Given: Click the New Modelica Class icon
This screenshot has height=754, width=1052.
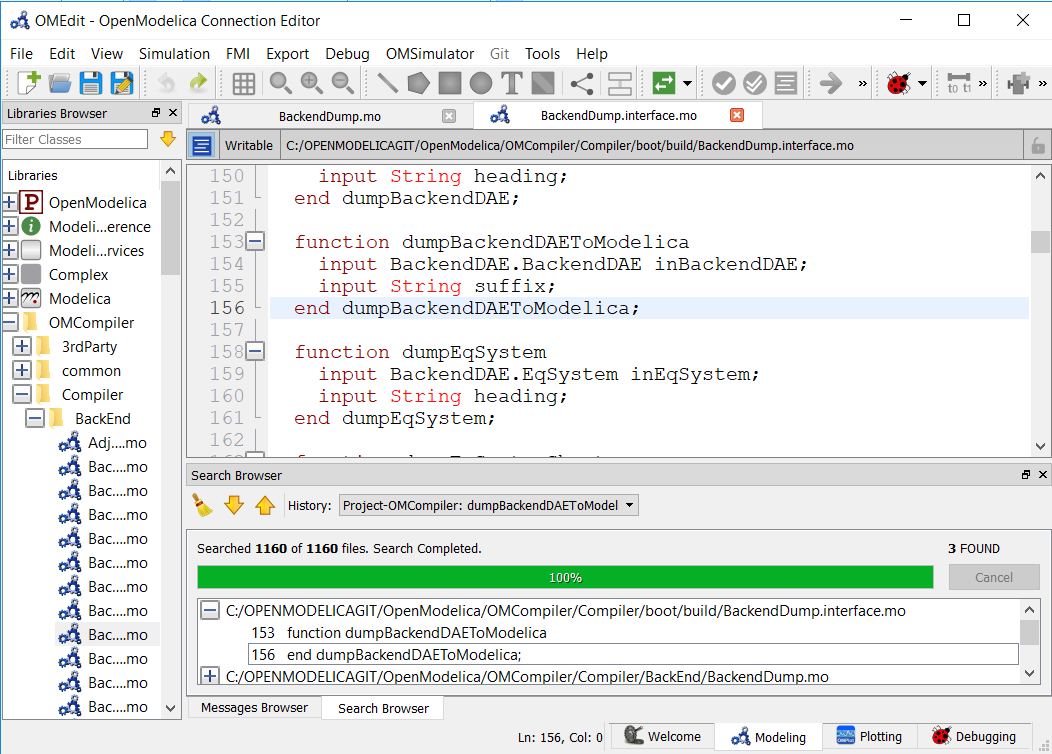Looking at the screenshot, I should click(x=29, y=84).
